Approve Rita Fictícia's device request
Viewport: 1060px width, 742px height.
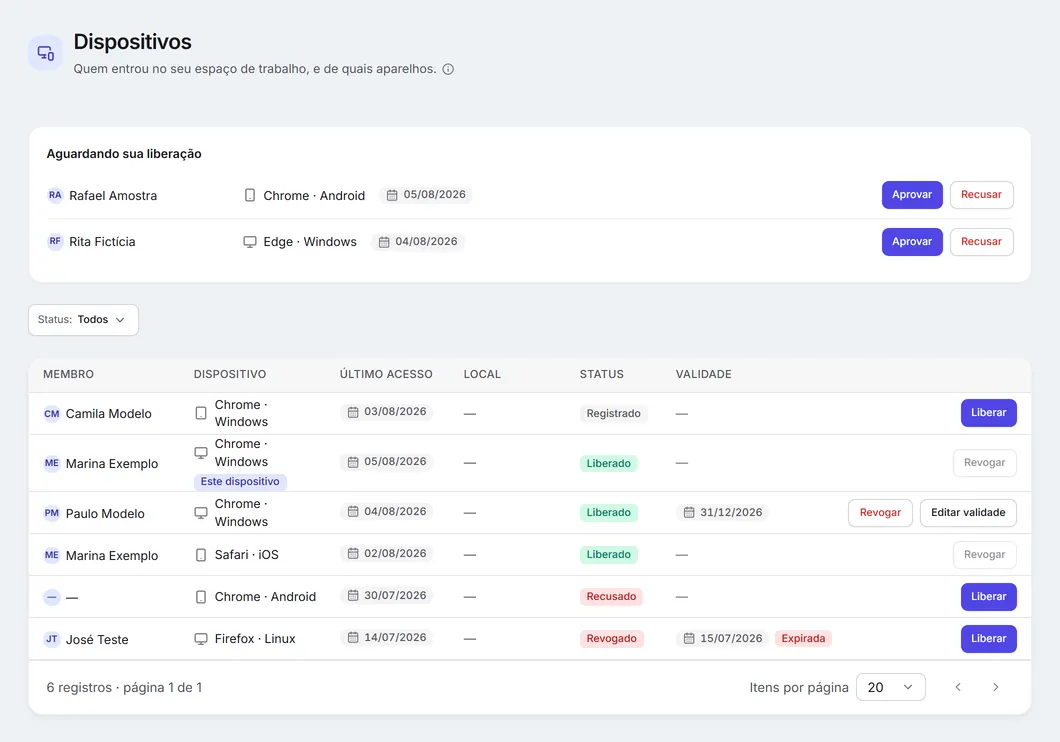tap(912, 241)
